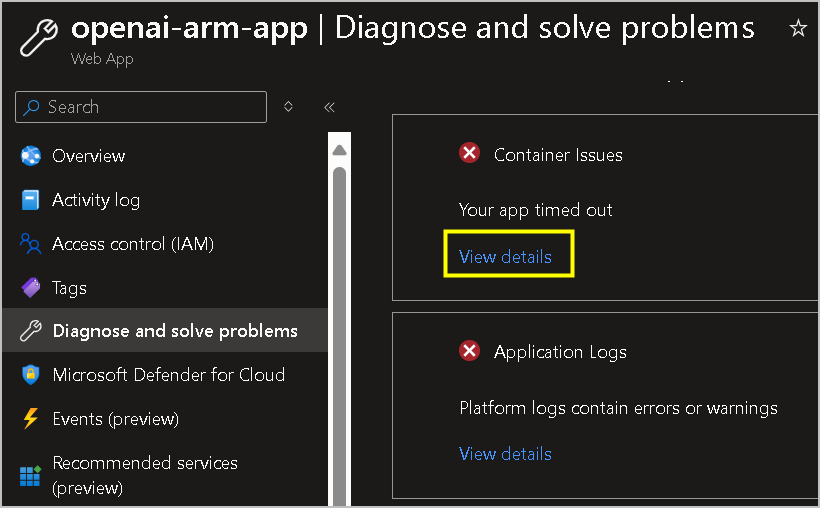
Task: Click the Container Issues red error icon
Action: pos(469,154)
